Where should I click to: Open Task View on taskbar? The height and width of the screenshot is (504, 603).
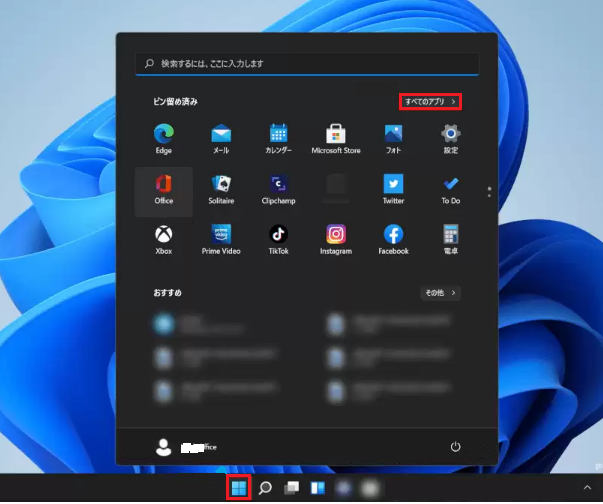point(292,488)
